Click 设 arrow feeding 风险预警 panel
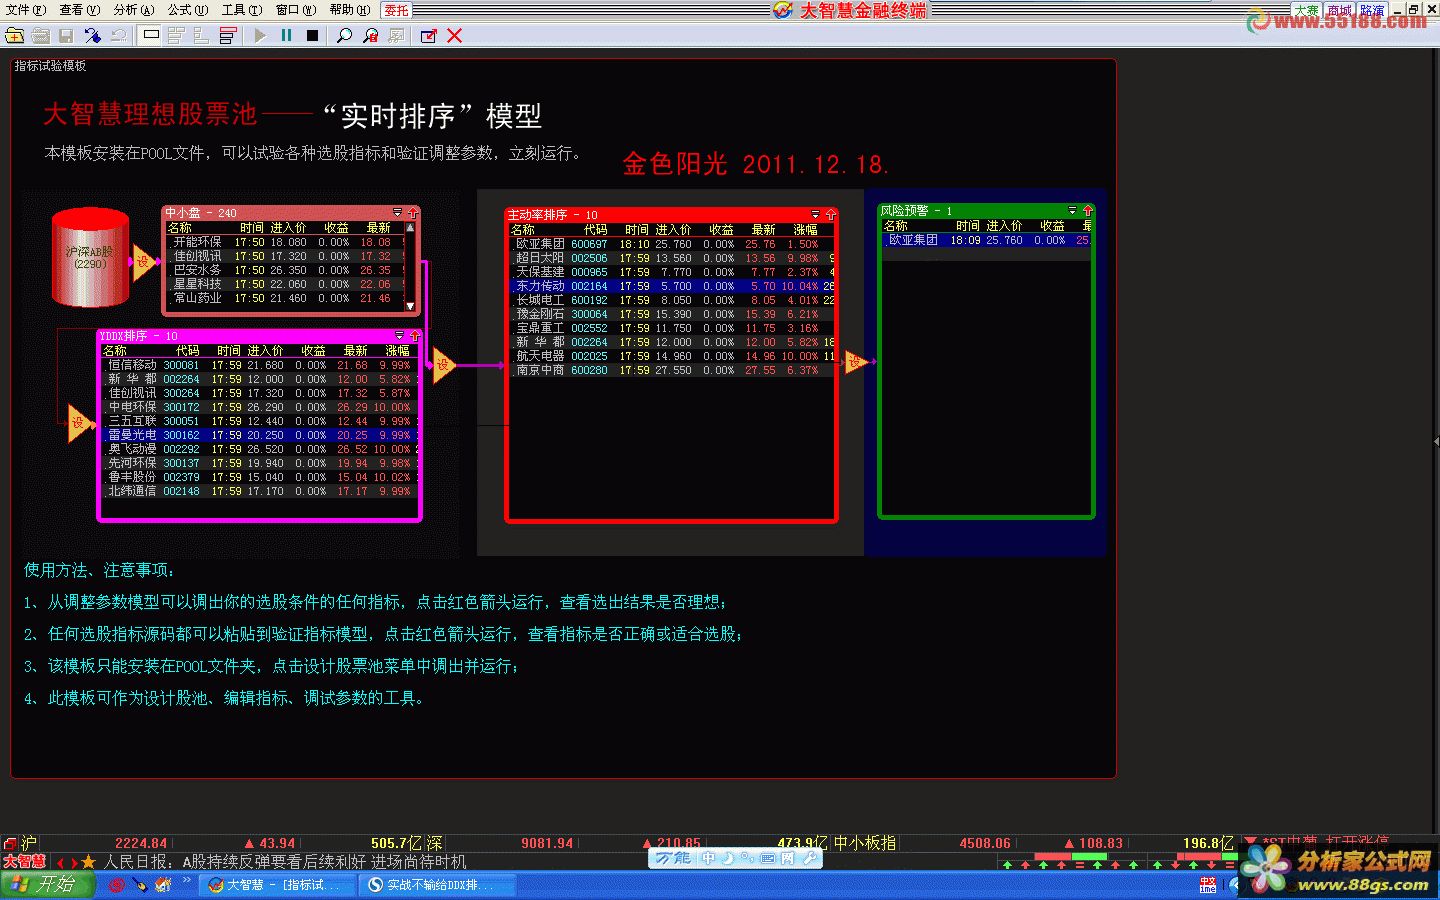Image resolution: width=1440 pixels, height=900 pixels. (x=855, y=362)
